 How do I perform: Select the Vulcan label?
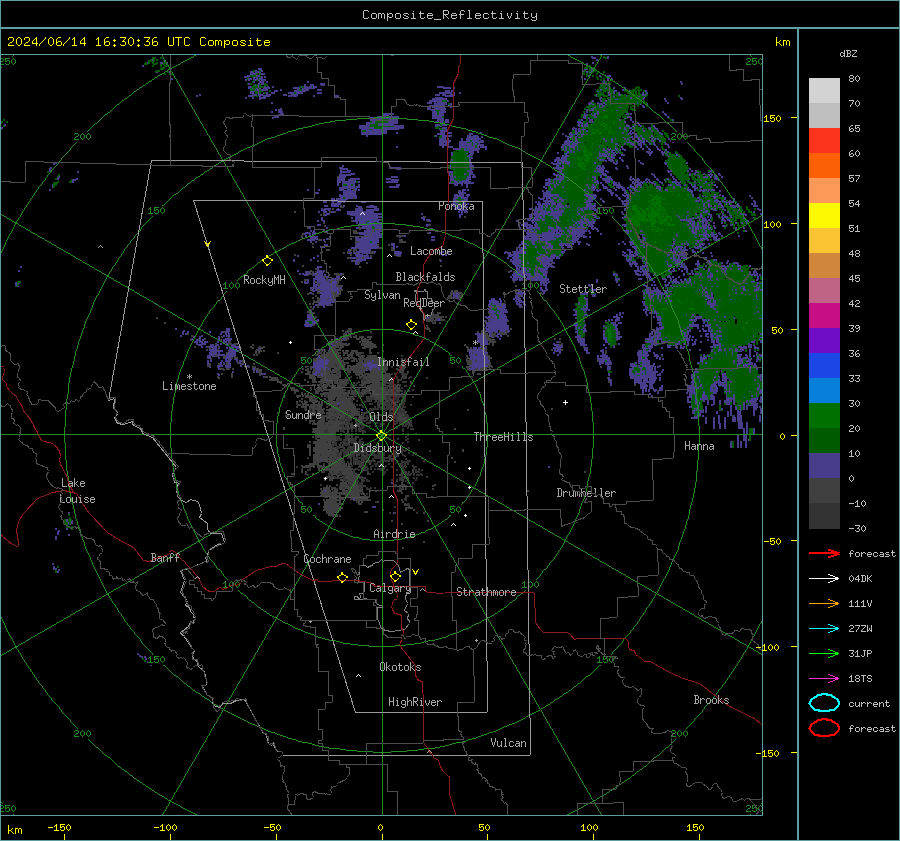(x=508, y=743)
